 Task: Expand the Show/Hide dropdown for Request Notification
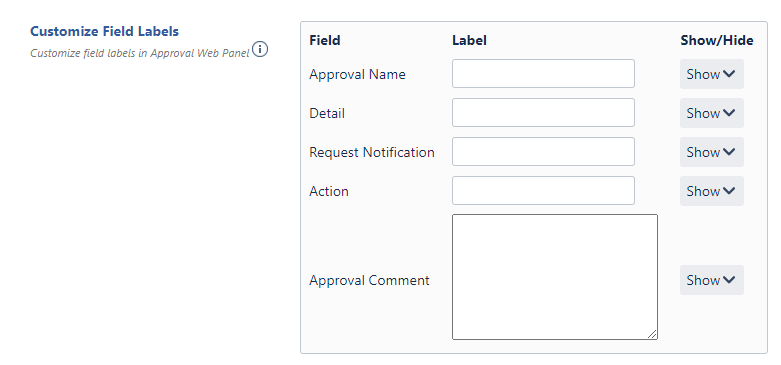point(711,152)
